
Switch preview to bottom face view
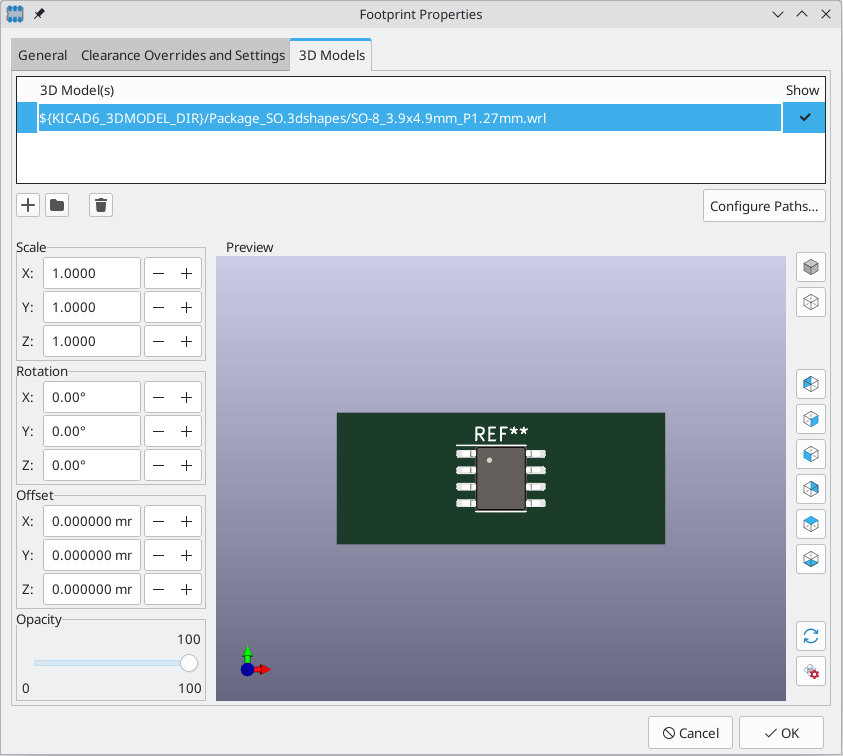pos(811,559)
